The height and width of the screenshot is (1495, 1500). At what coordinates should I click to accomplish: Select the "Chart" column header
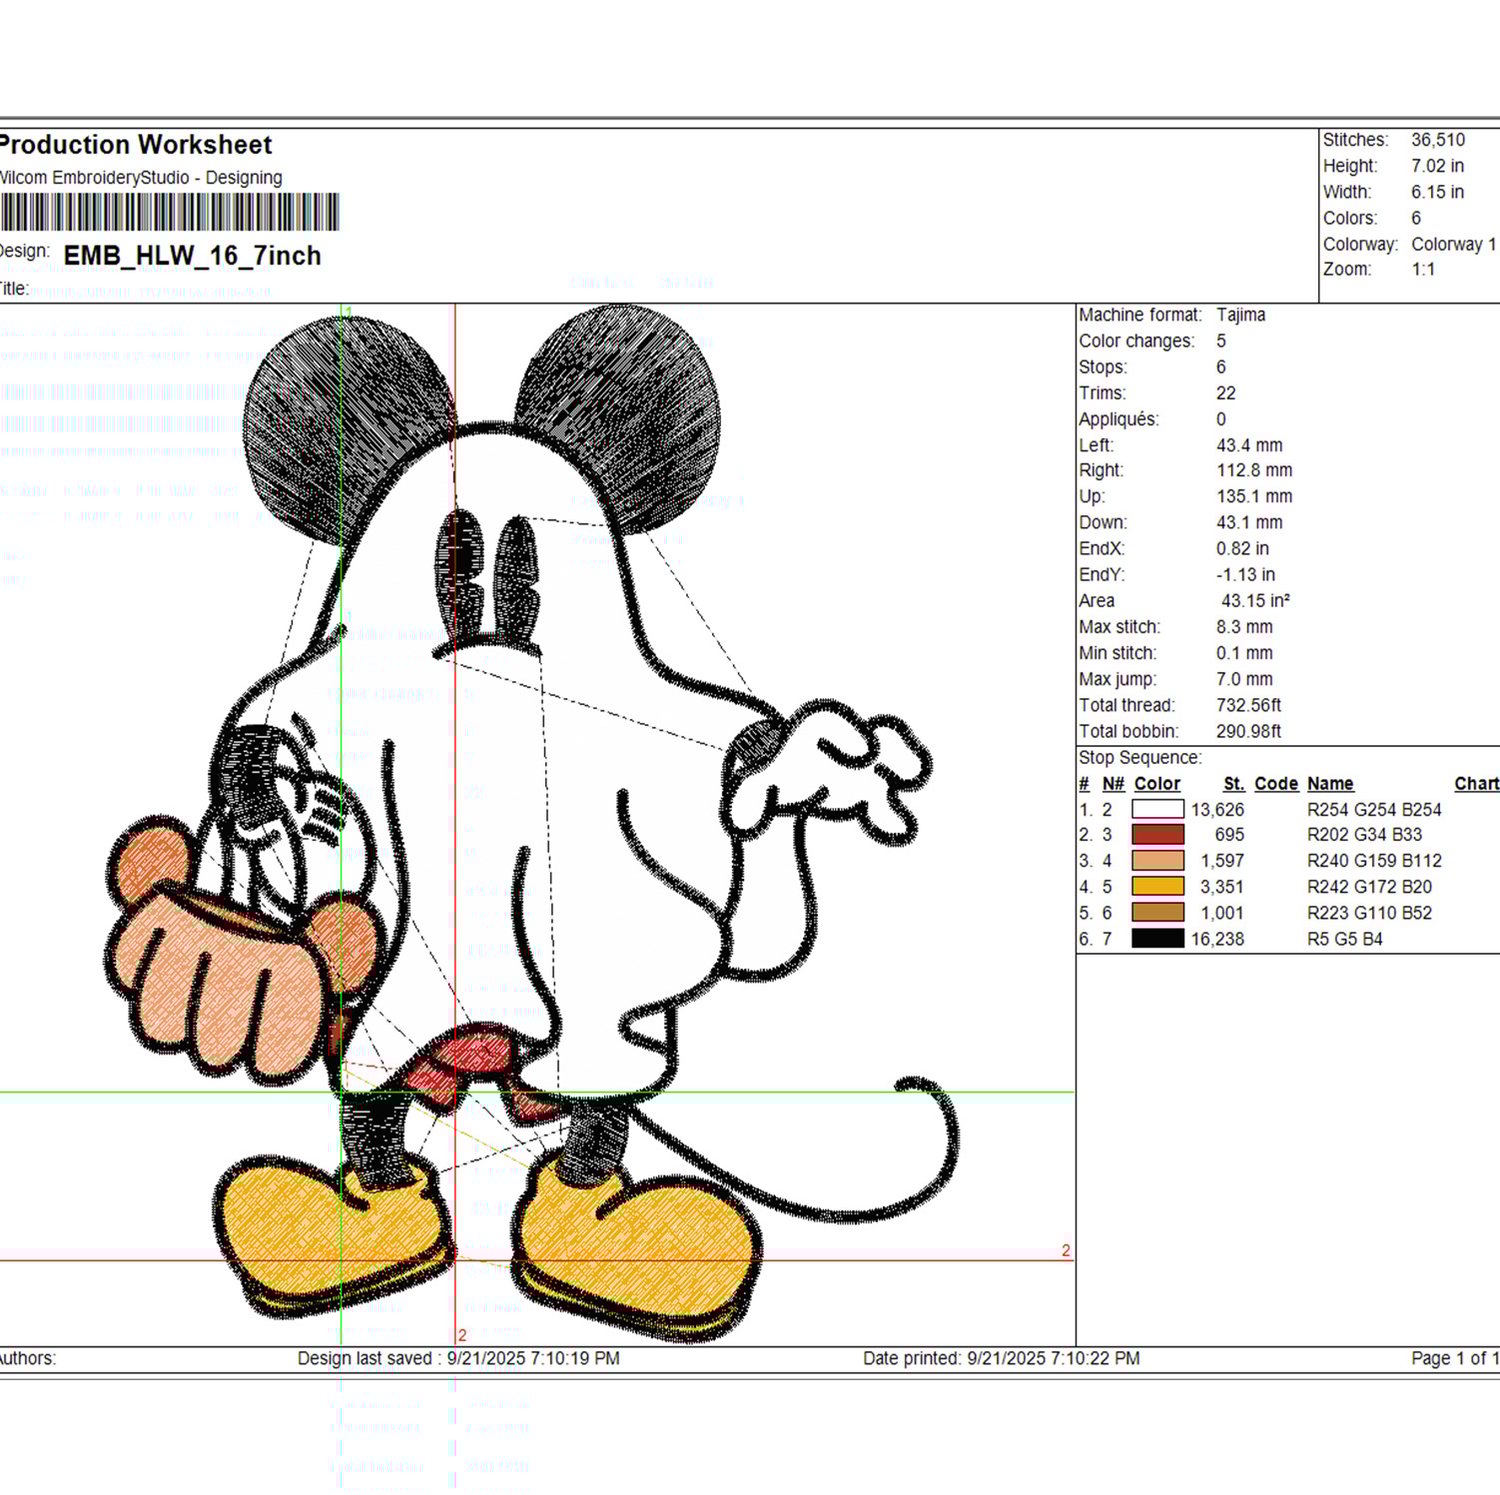point(1477,784)
